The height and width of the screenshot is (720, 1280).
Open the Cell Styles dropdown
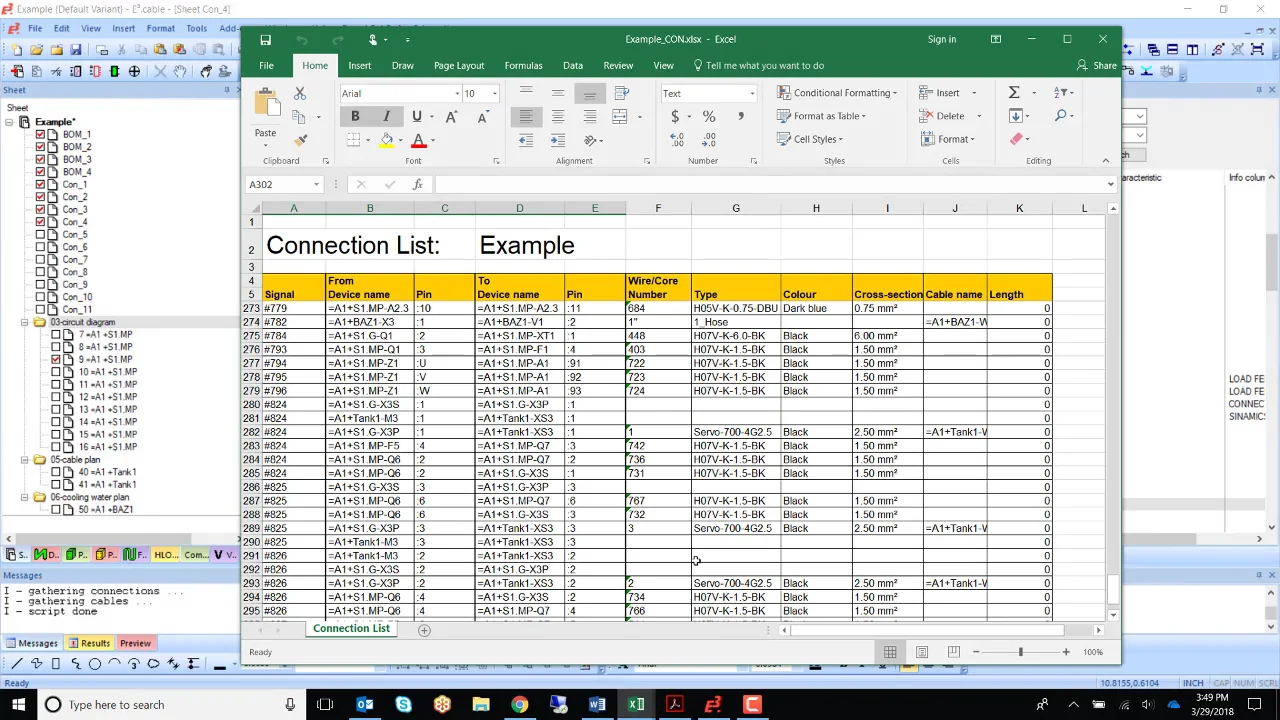coord(810,139)
